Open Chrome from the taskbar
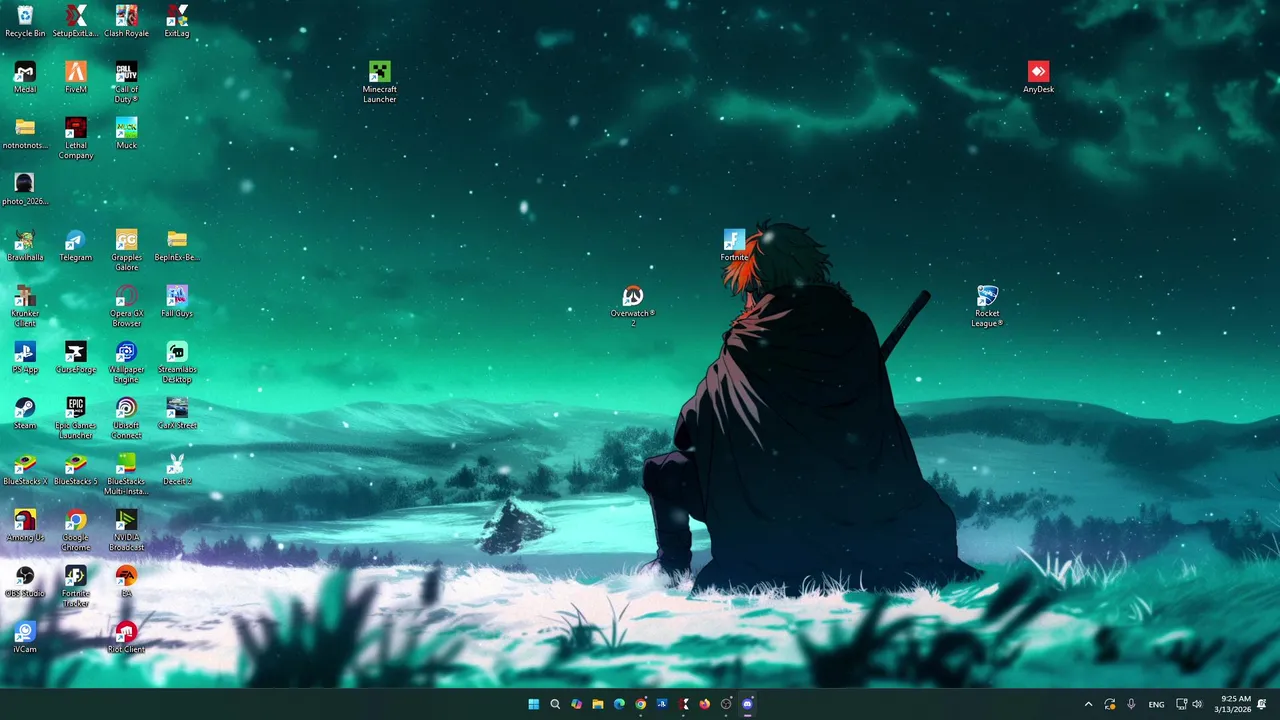The width and height of the screenshot is (1280, 720). (x=641, y=704)
